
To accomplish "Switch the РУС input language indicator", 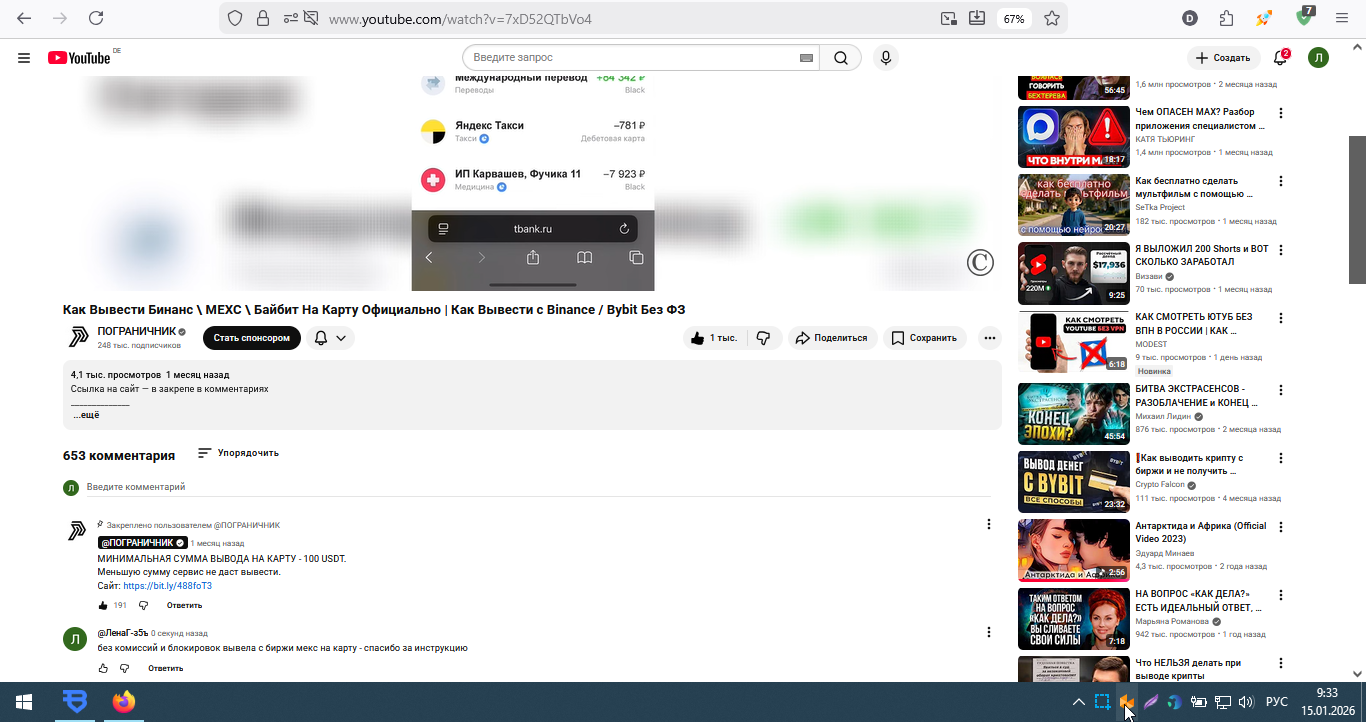I will point(1277,702).
